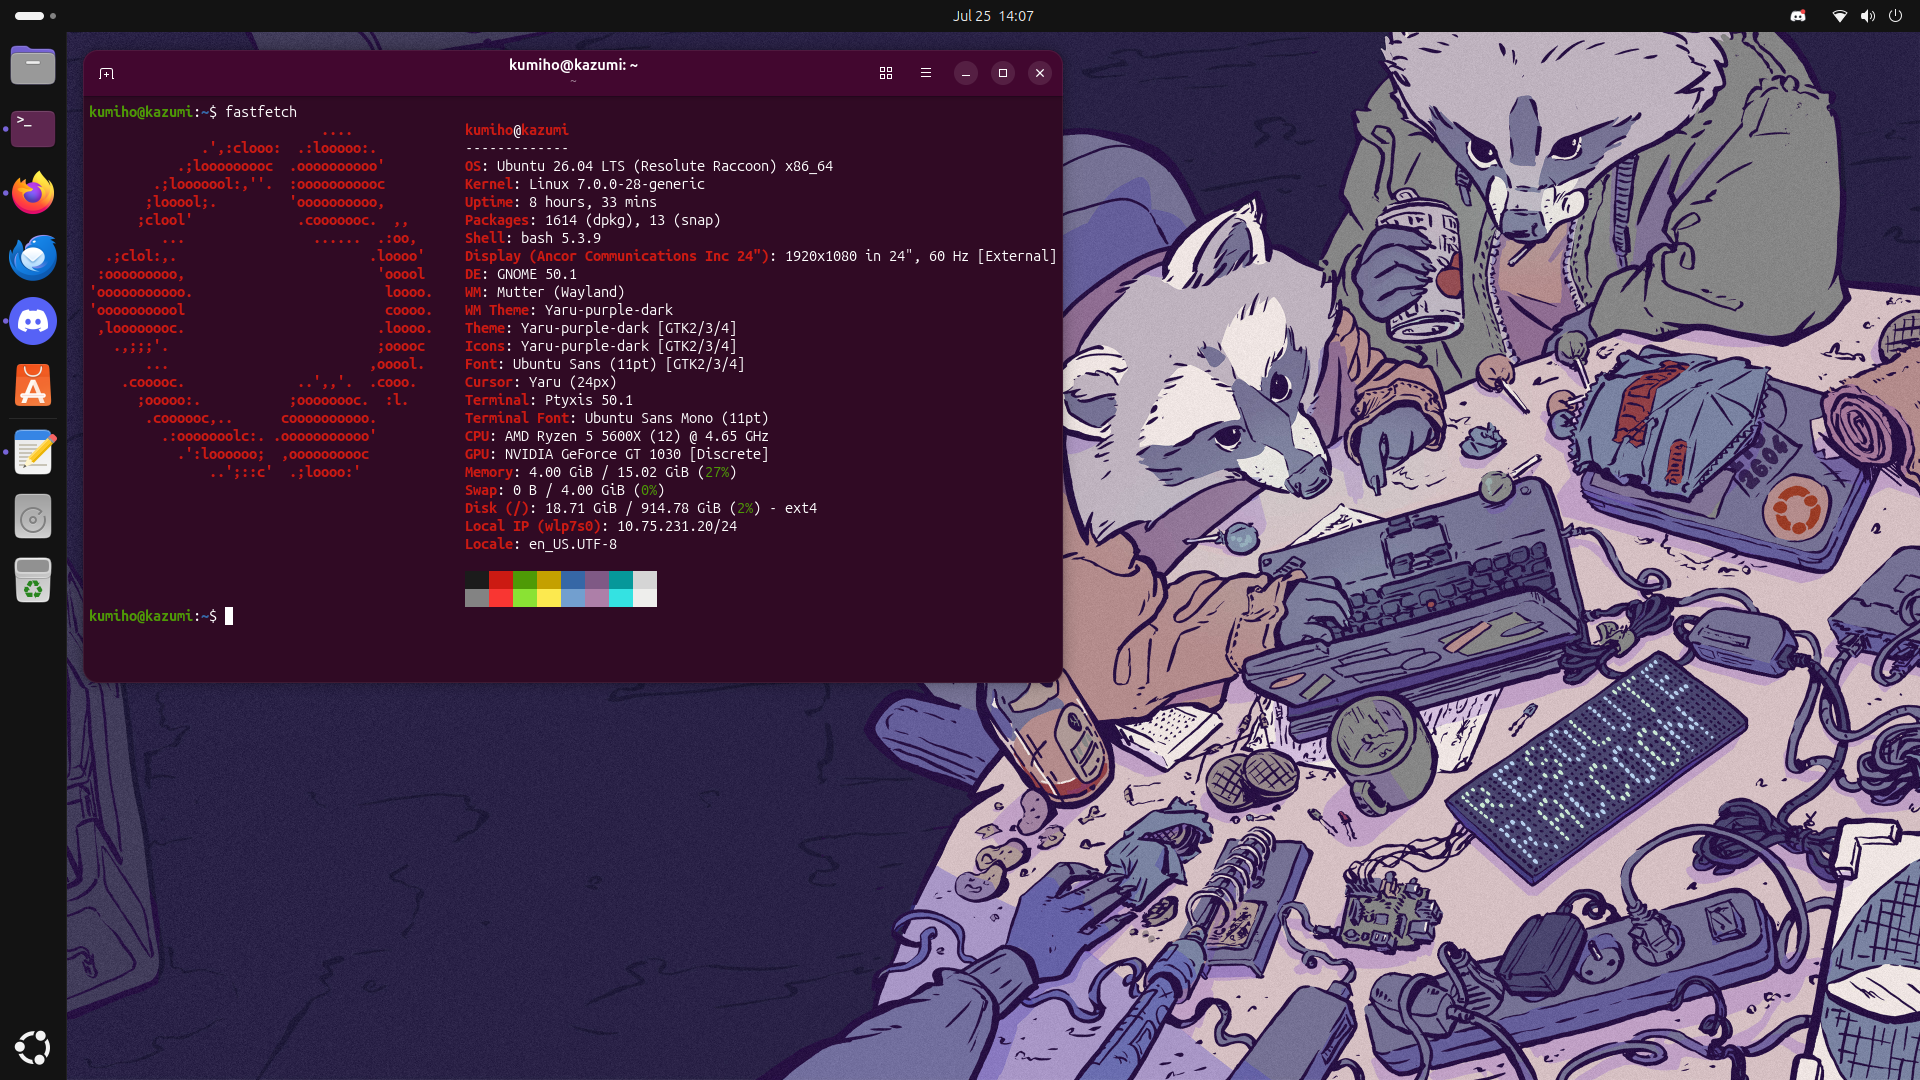Screen dimensions: 1920x1080
Task: Open the power menu icon in the top bar
Action: pyautogui.click(x=1895, y=16)
